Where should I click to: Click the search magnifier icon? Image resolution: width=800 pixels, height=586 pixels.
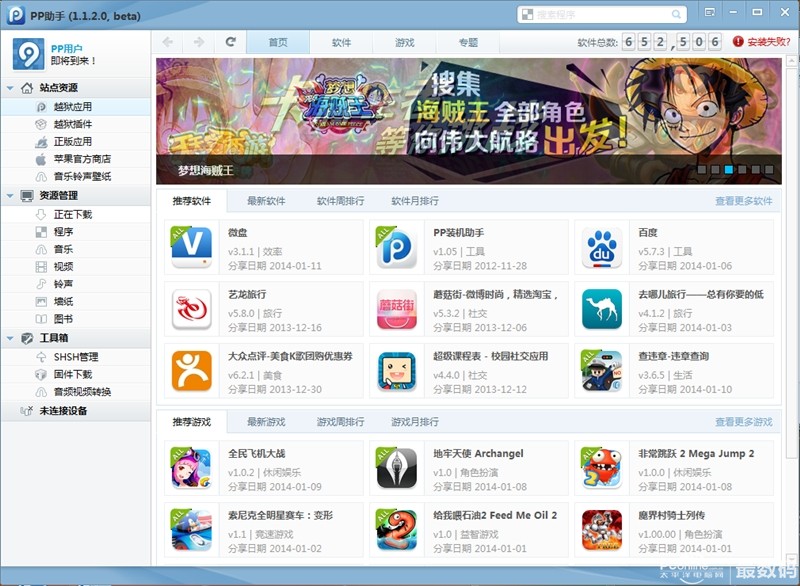tap(677, 14)
